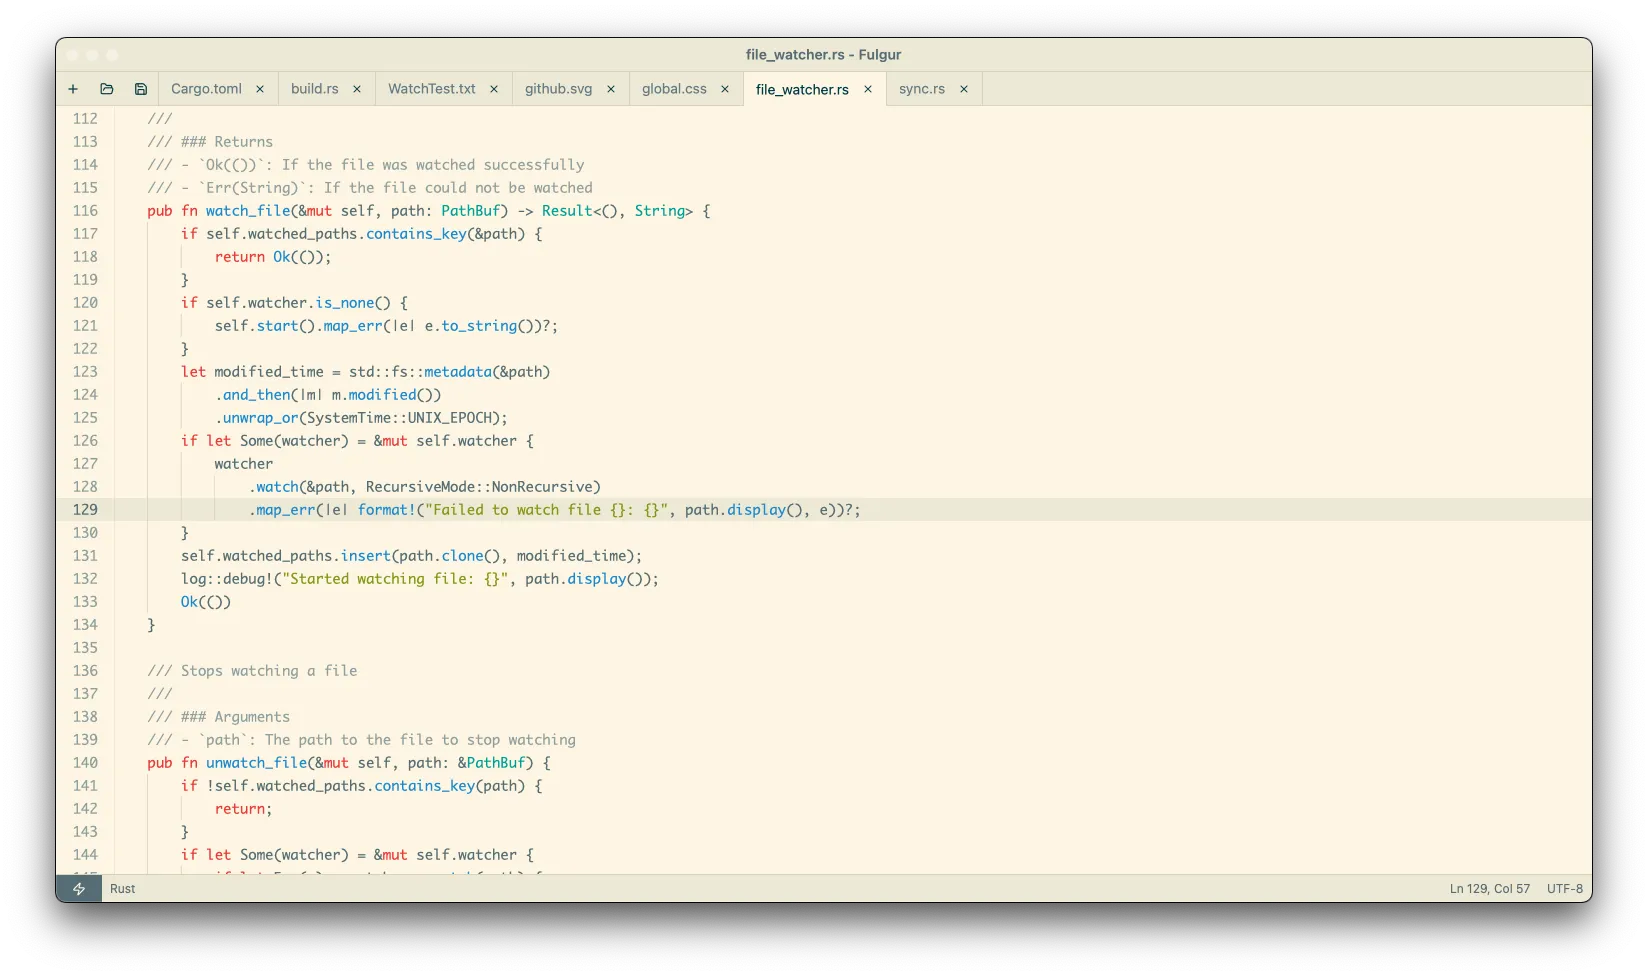Click line number 116 in the gutter
Screen dimensions: 1648x976
(x=86, y=211)
